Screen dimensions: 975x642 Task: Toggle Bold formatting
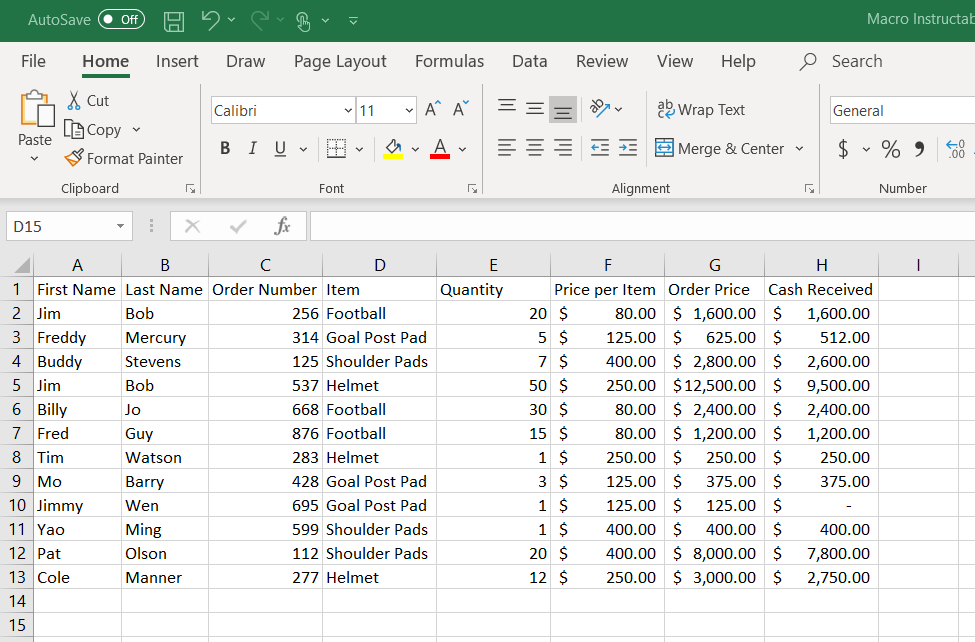click(x=225, y=147)
